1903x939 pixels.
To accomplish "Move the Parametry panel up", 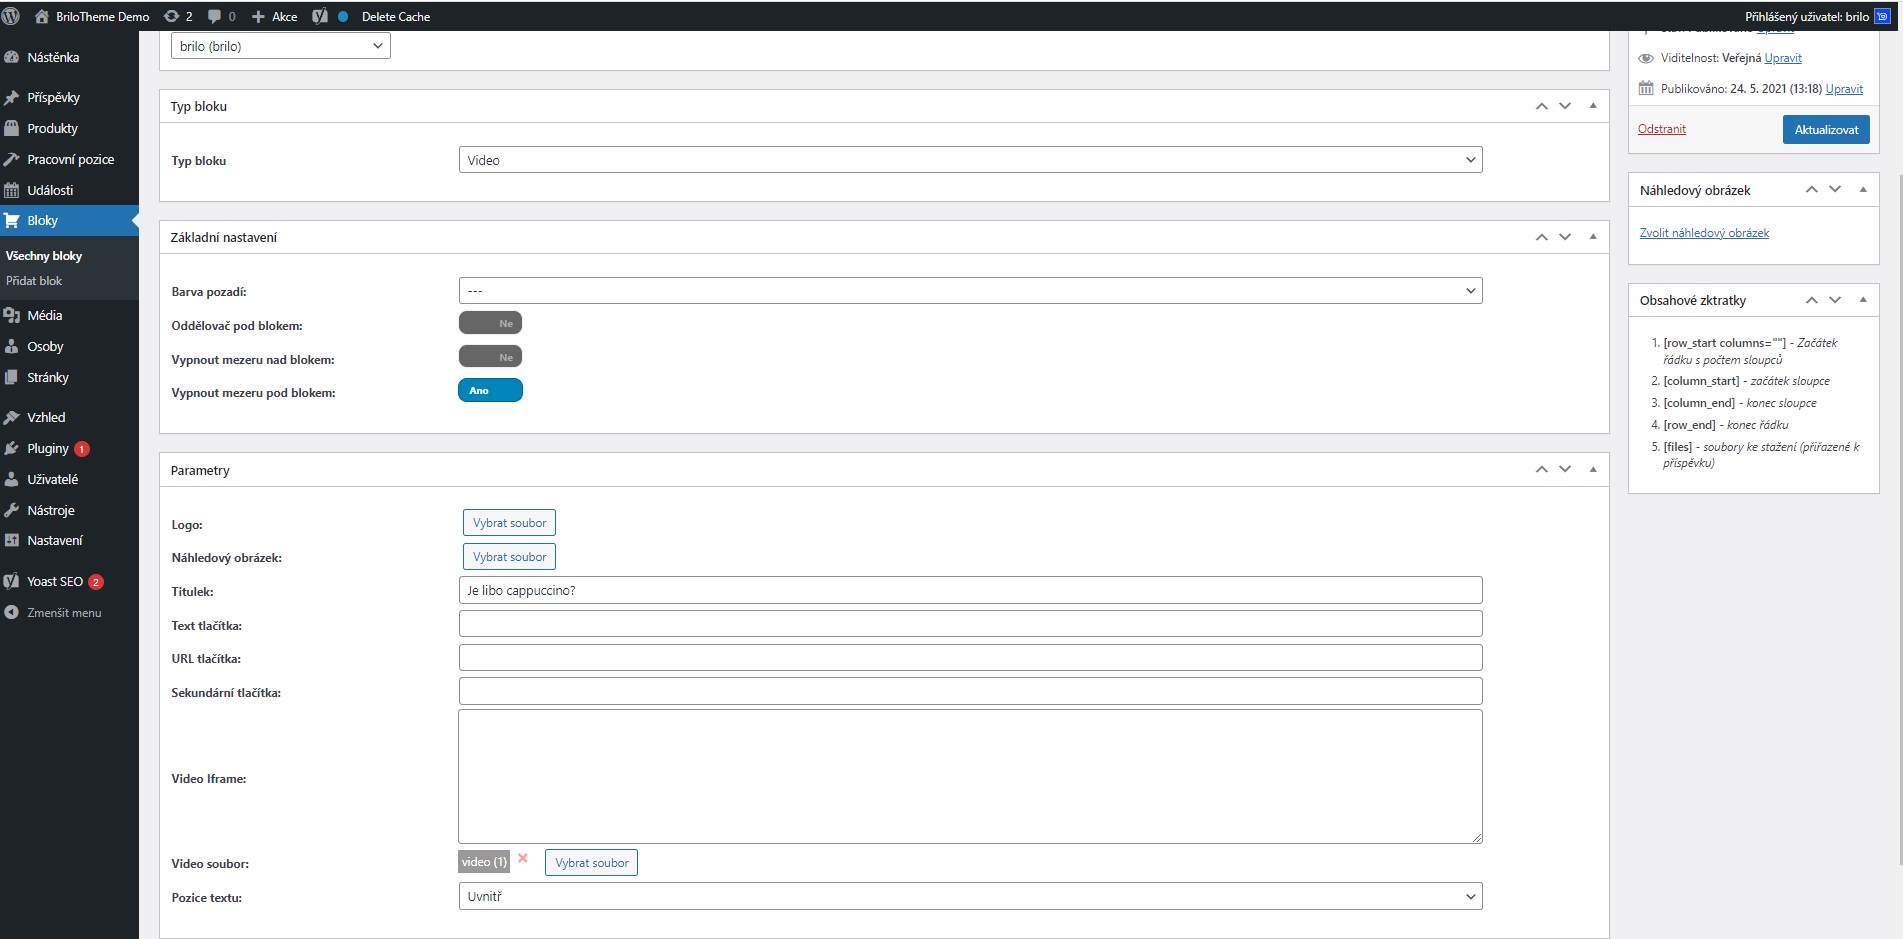I will pos(1541,470).
